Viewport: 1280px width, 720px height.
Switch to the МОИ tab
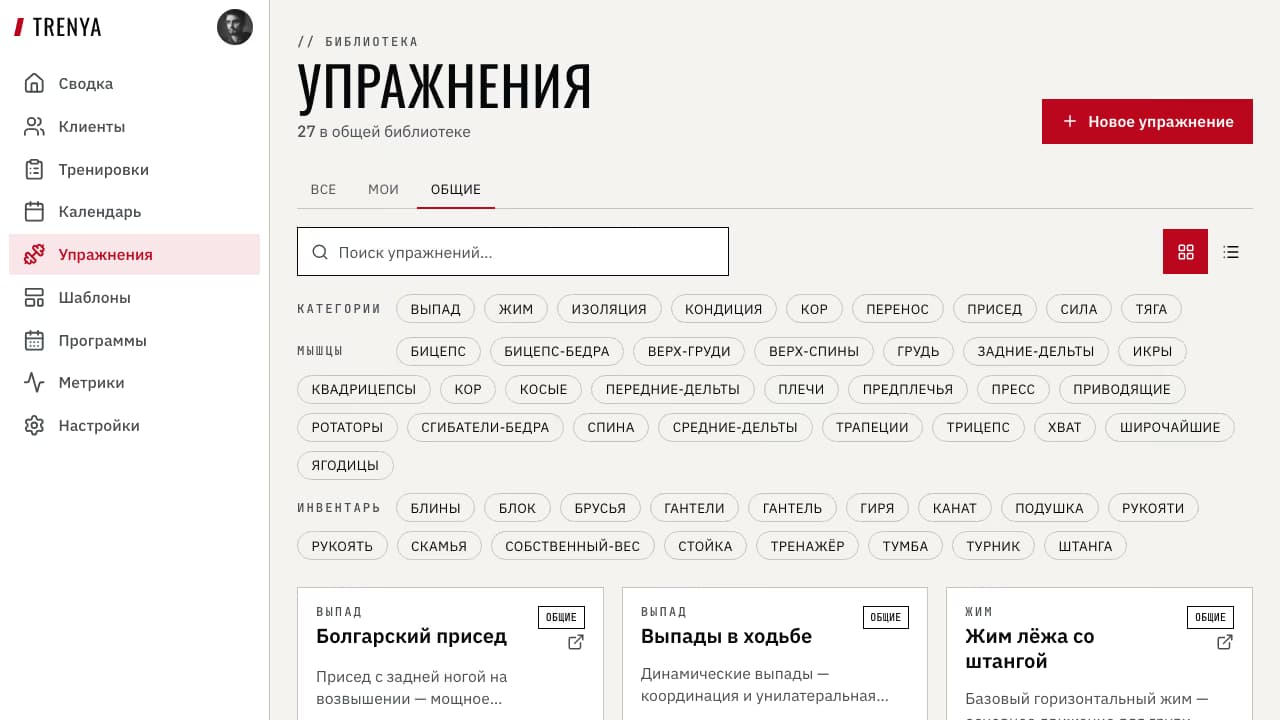coord(383,189)
